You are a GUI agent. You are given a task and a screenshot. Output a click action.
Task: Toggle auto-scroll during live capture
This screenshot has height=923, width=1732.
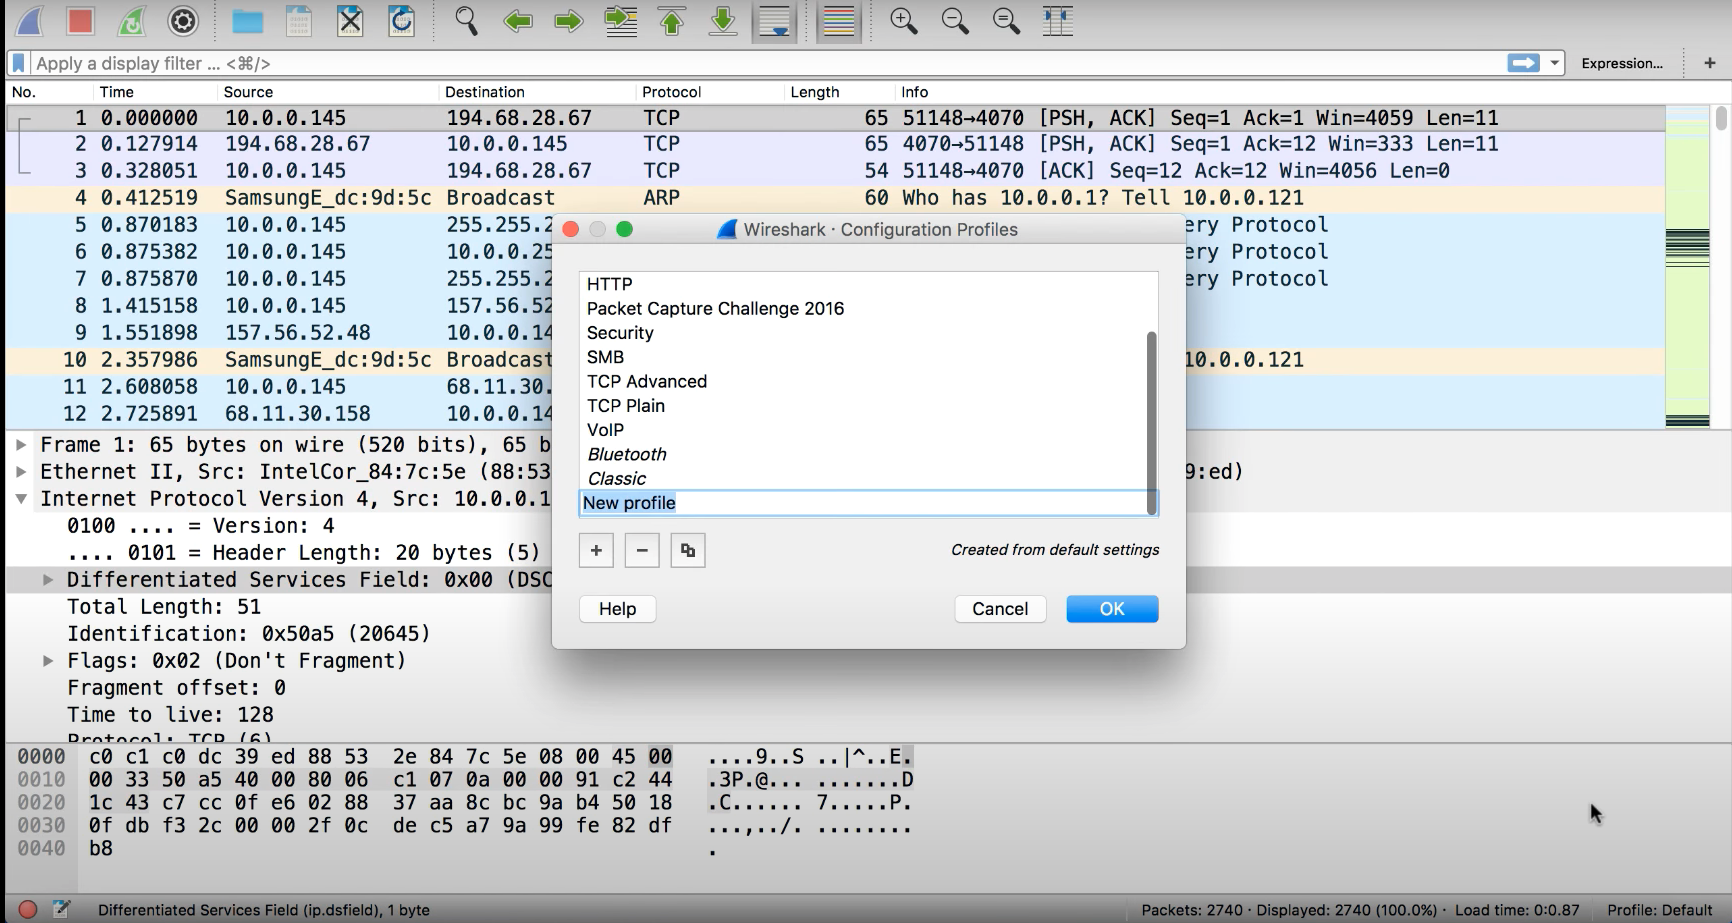[775, 21]
